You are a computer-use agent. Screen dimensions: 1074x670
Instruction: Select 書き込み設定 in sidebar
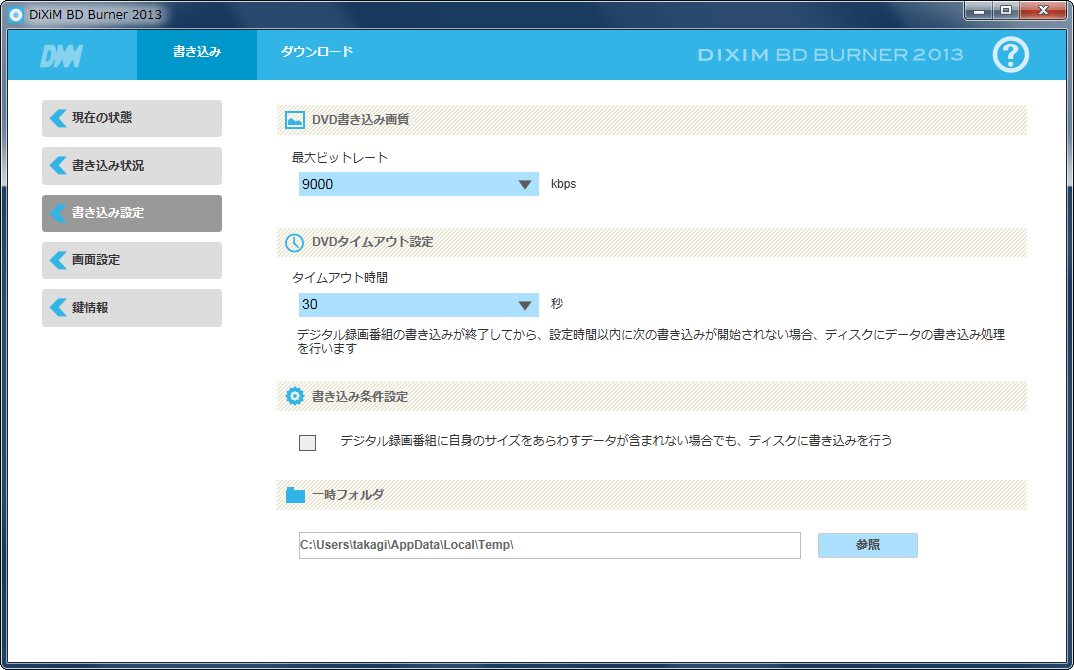click(x=132, y=213)
